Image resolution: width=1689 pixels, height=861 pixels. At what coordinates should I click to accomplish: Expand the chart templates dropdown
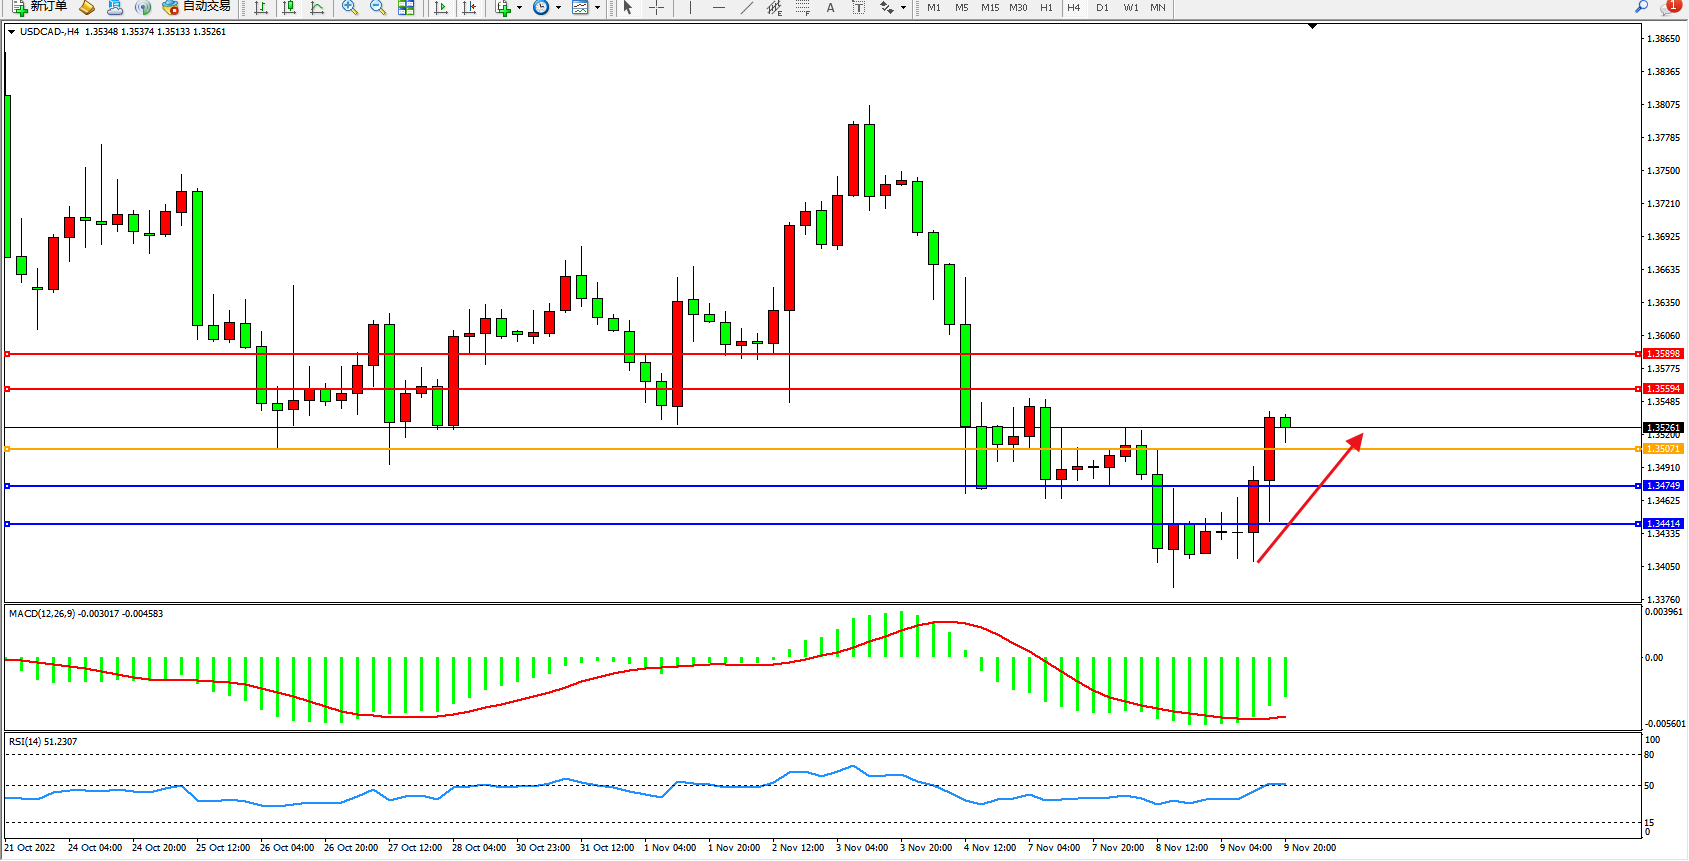(597, 8)
